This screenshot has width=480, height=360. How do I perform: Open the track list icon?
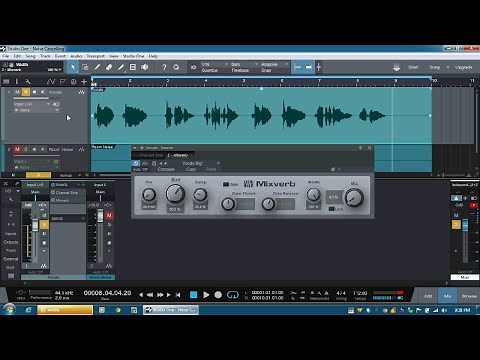pos(6,81)
